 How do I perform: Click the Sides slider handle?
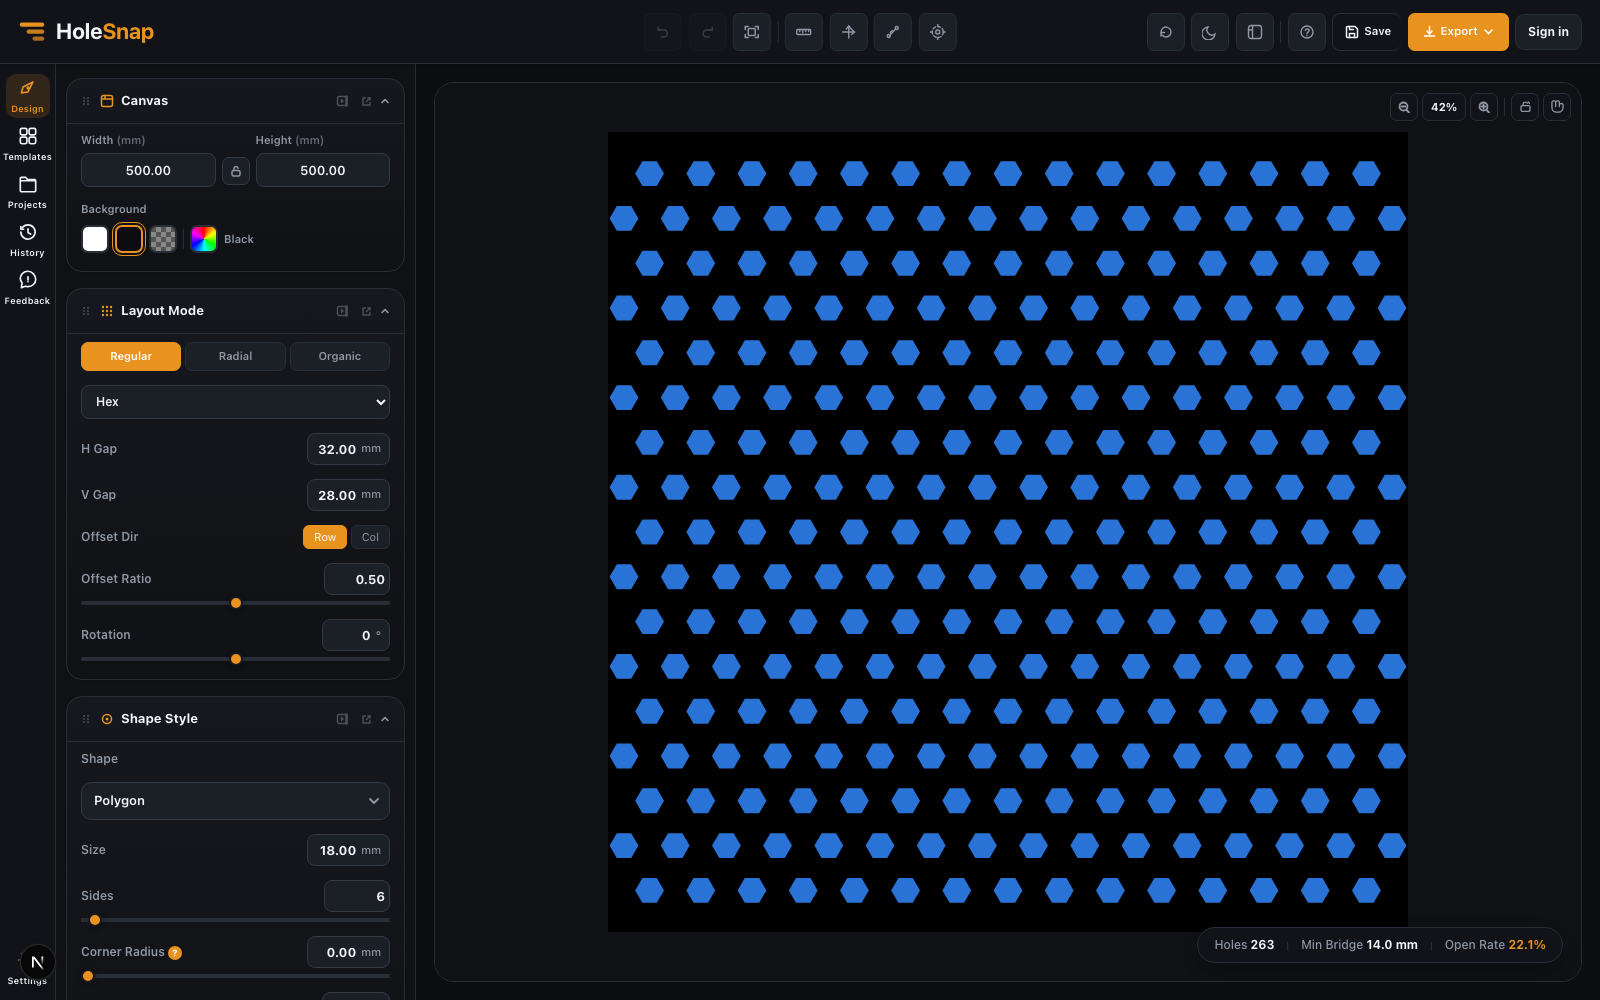95,920
